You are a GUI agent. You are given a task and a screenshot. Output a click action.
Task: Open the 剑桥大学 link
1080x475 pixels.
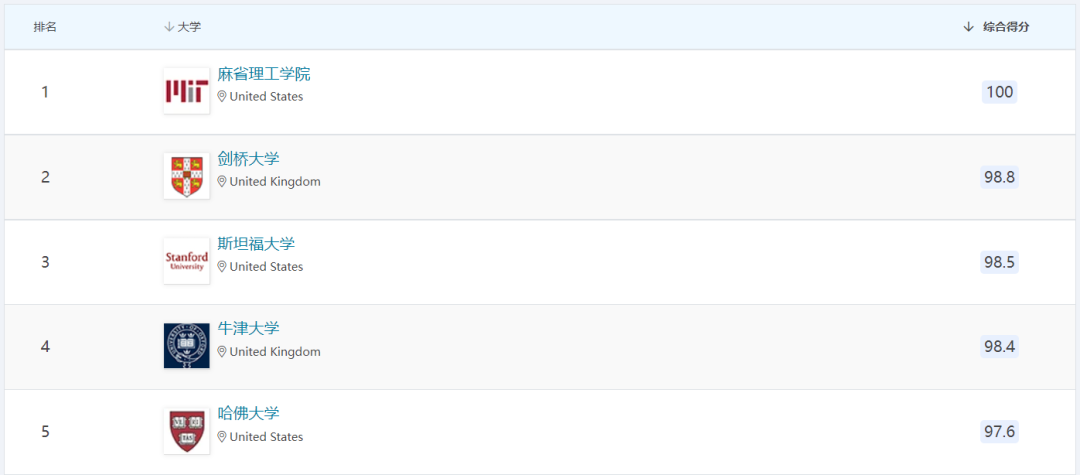(x=248, y=159)
